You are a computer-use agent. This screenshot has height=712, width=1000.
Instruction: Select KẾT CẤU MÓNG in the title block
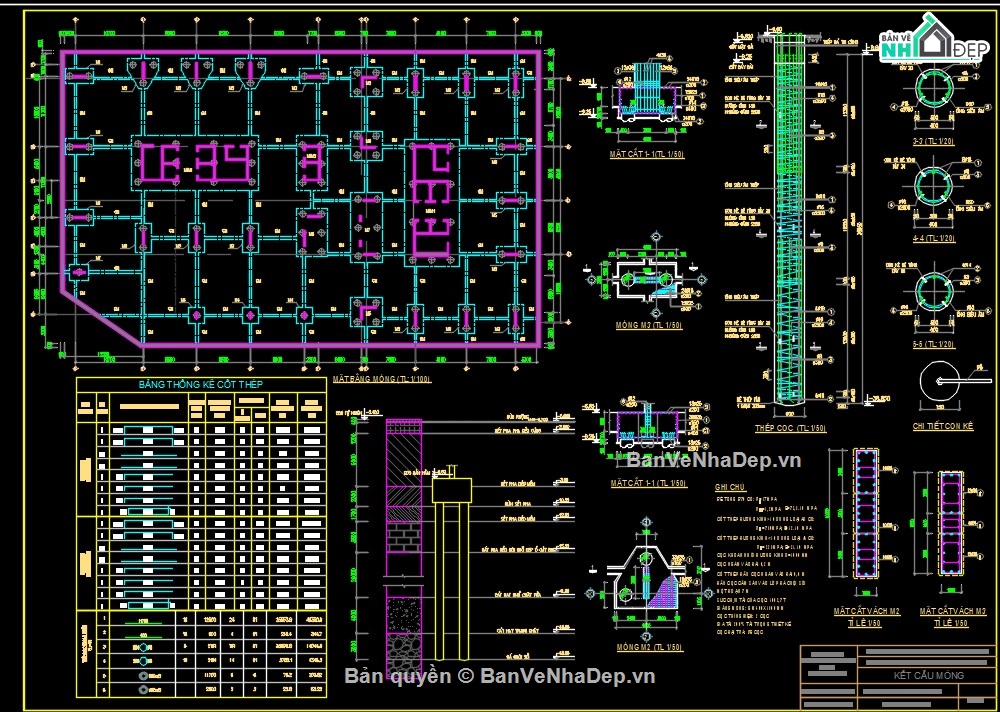928,675
